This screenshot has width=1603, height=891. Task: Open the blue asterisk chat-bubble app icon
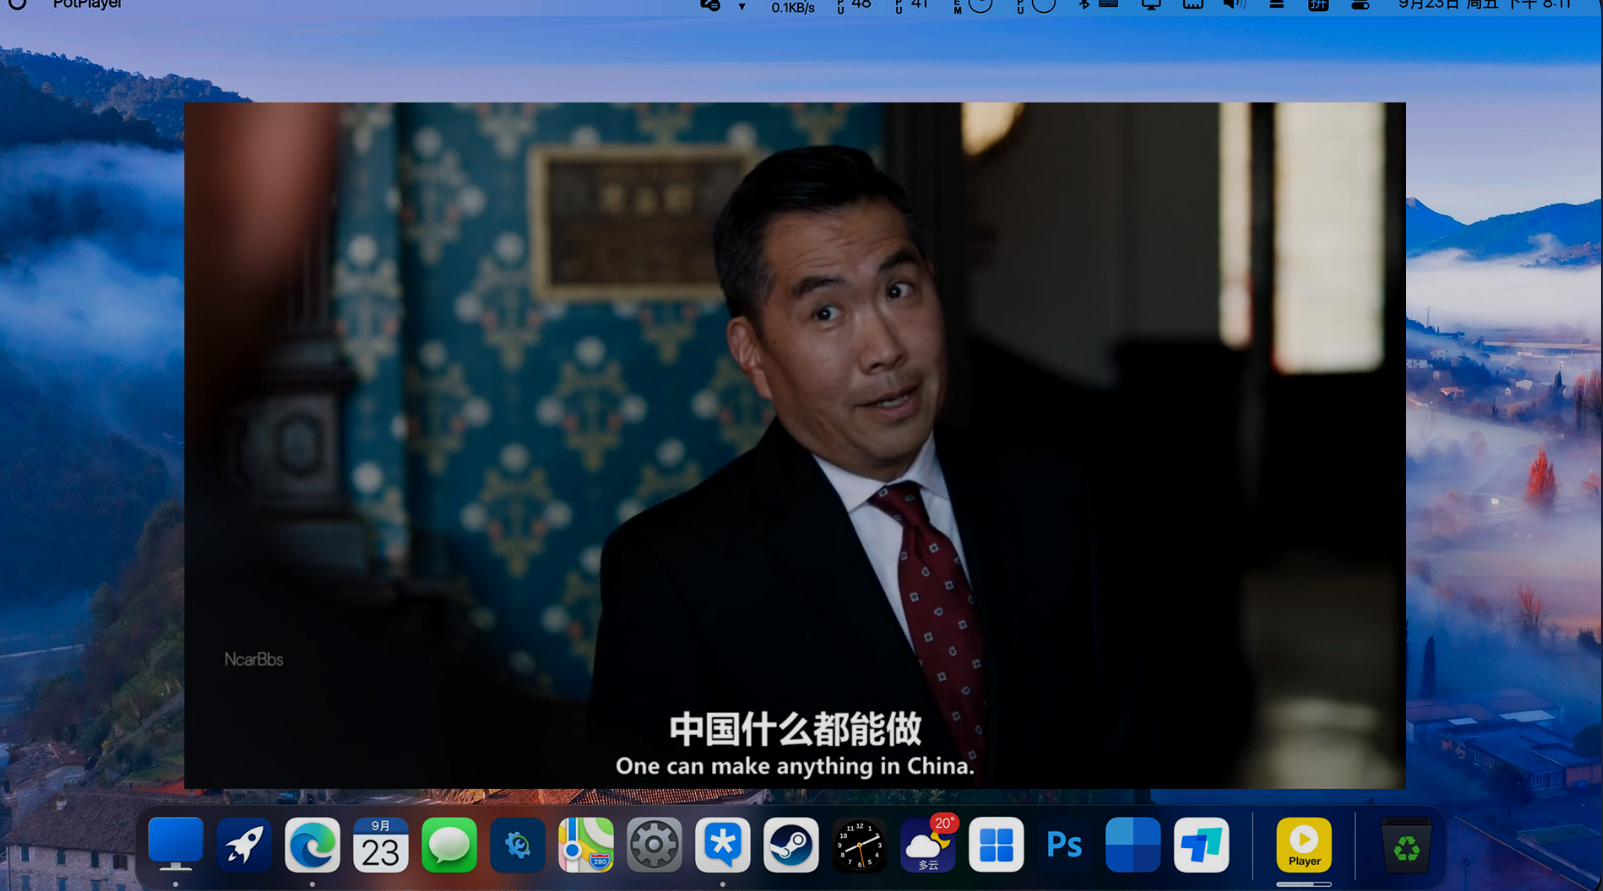click(722, 845)
